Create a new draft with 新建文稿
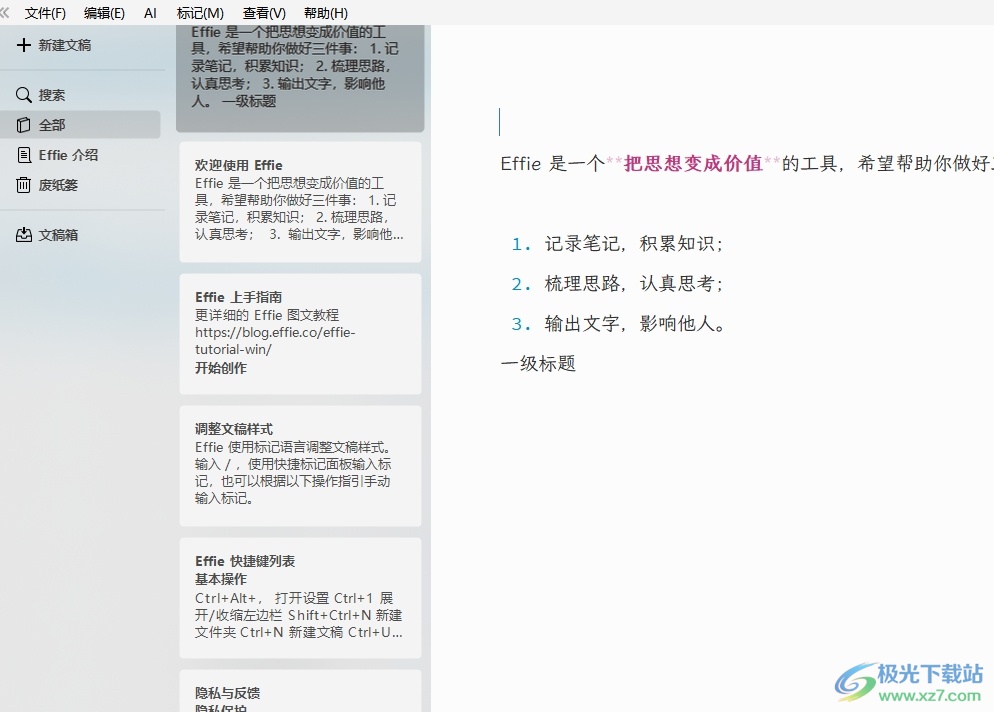 point(65,45)
